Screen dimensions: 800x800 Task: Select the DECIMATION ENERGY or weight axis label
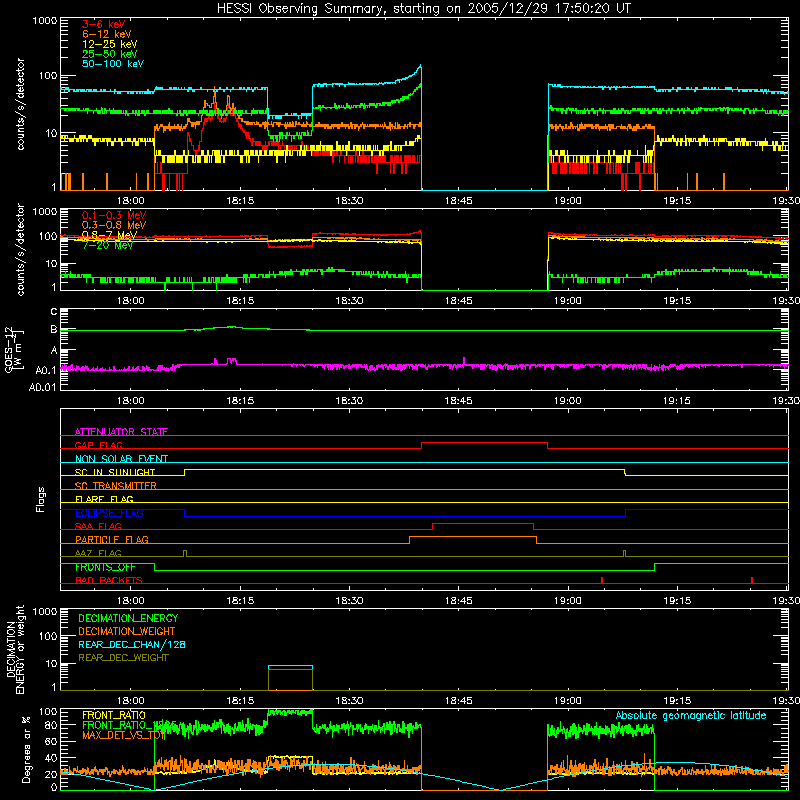coord(15,649)
